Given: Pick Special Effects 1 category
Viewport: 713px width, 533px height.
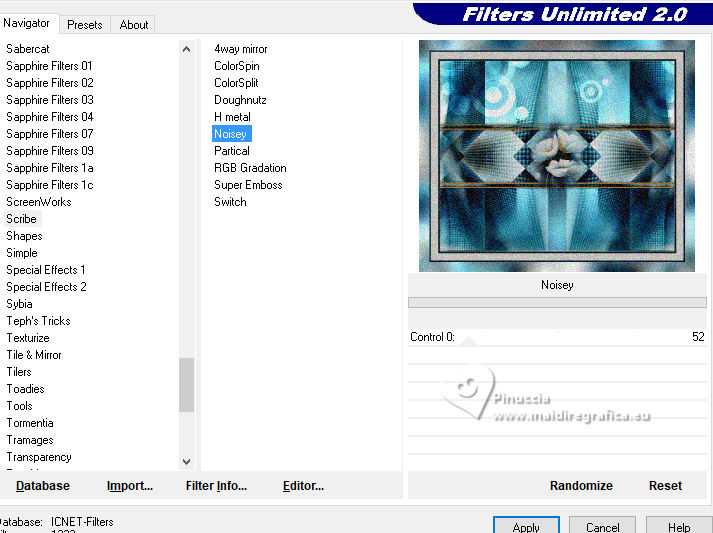Looking at the screenshot, I should pyautogui.click(x=45, y=270).
